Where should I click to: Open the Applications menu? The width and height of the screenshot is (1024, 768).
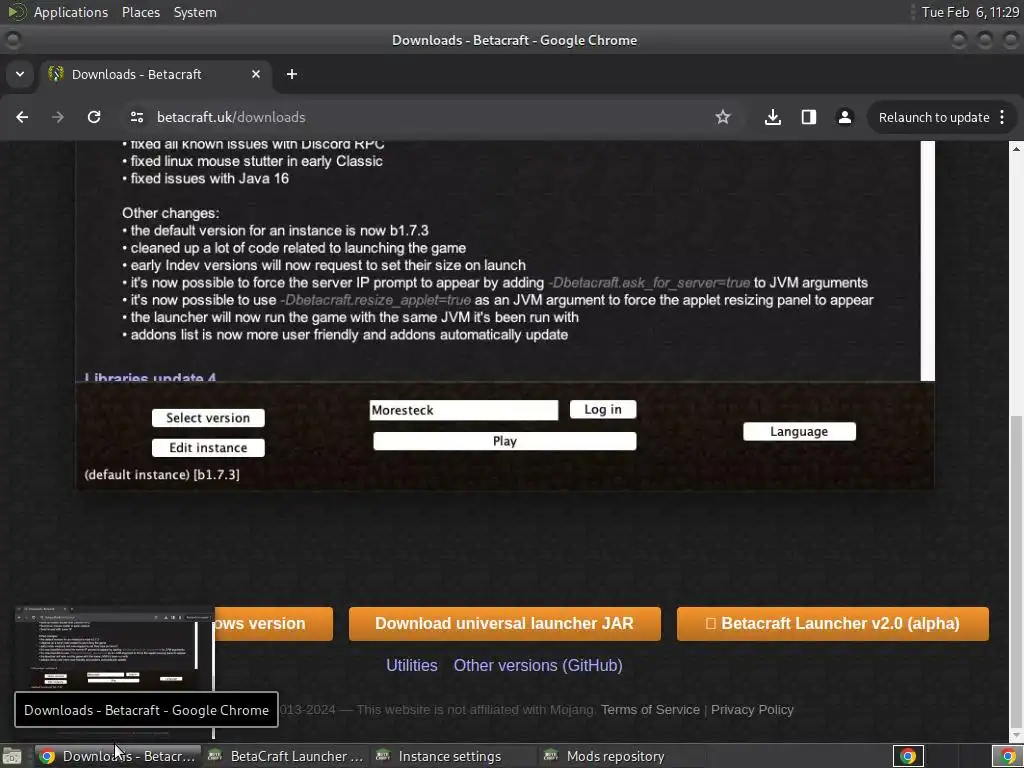[71, 12]
